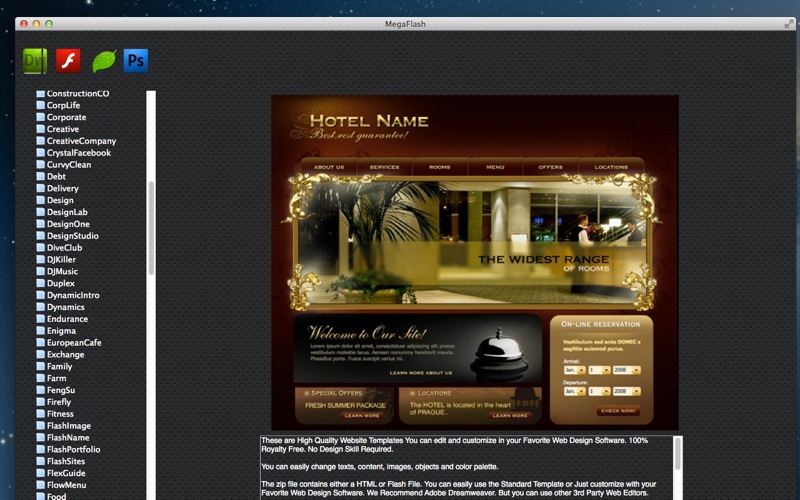Image resolution: width=800 pixels, height=500 pixels.
Task: Choose the Family template
Action: click(54, 366)
